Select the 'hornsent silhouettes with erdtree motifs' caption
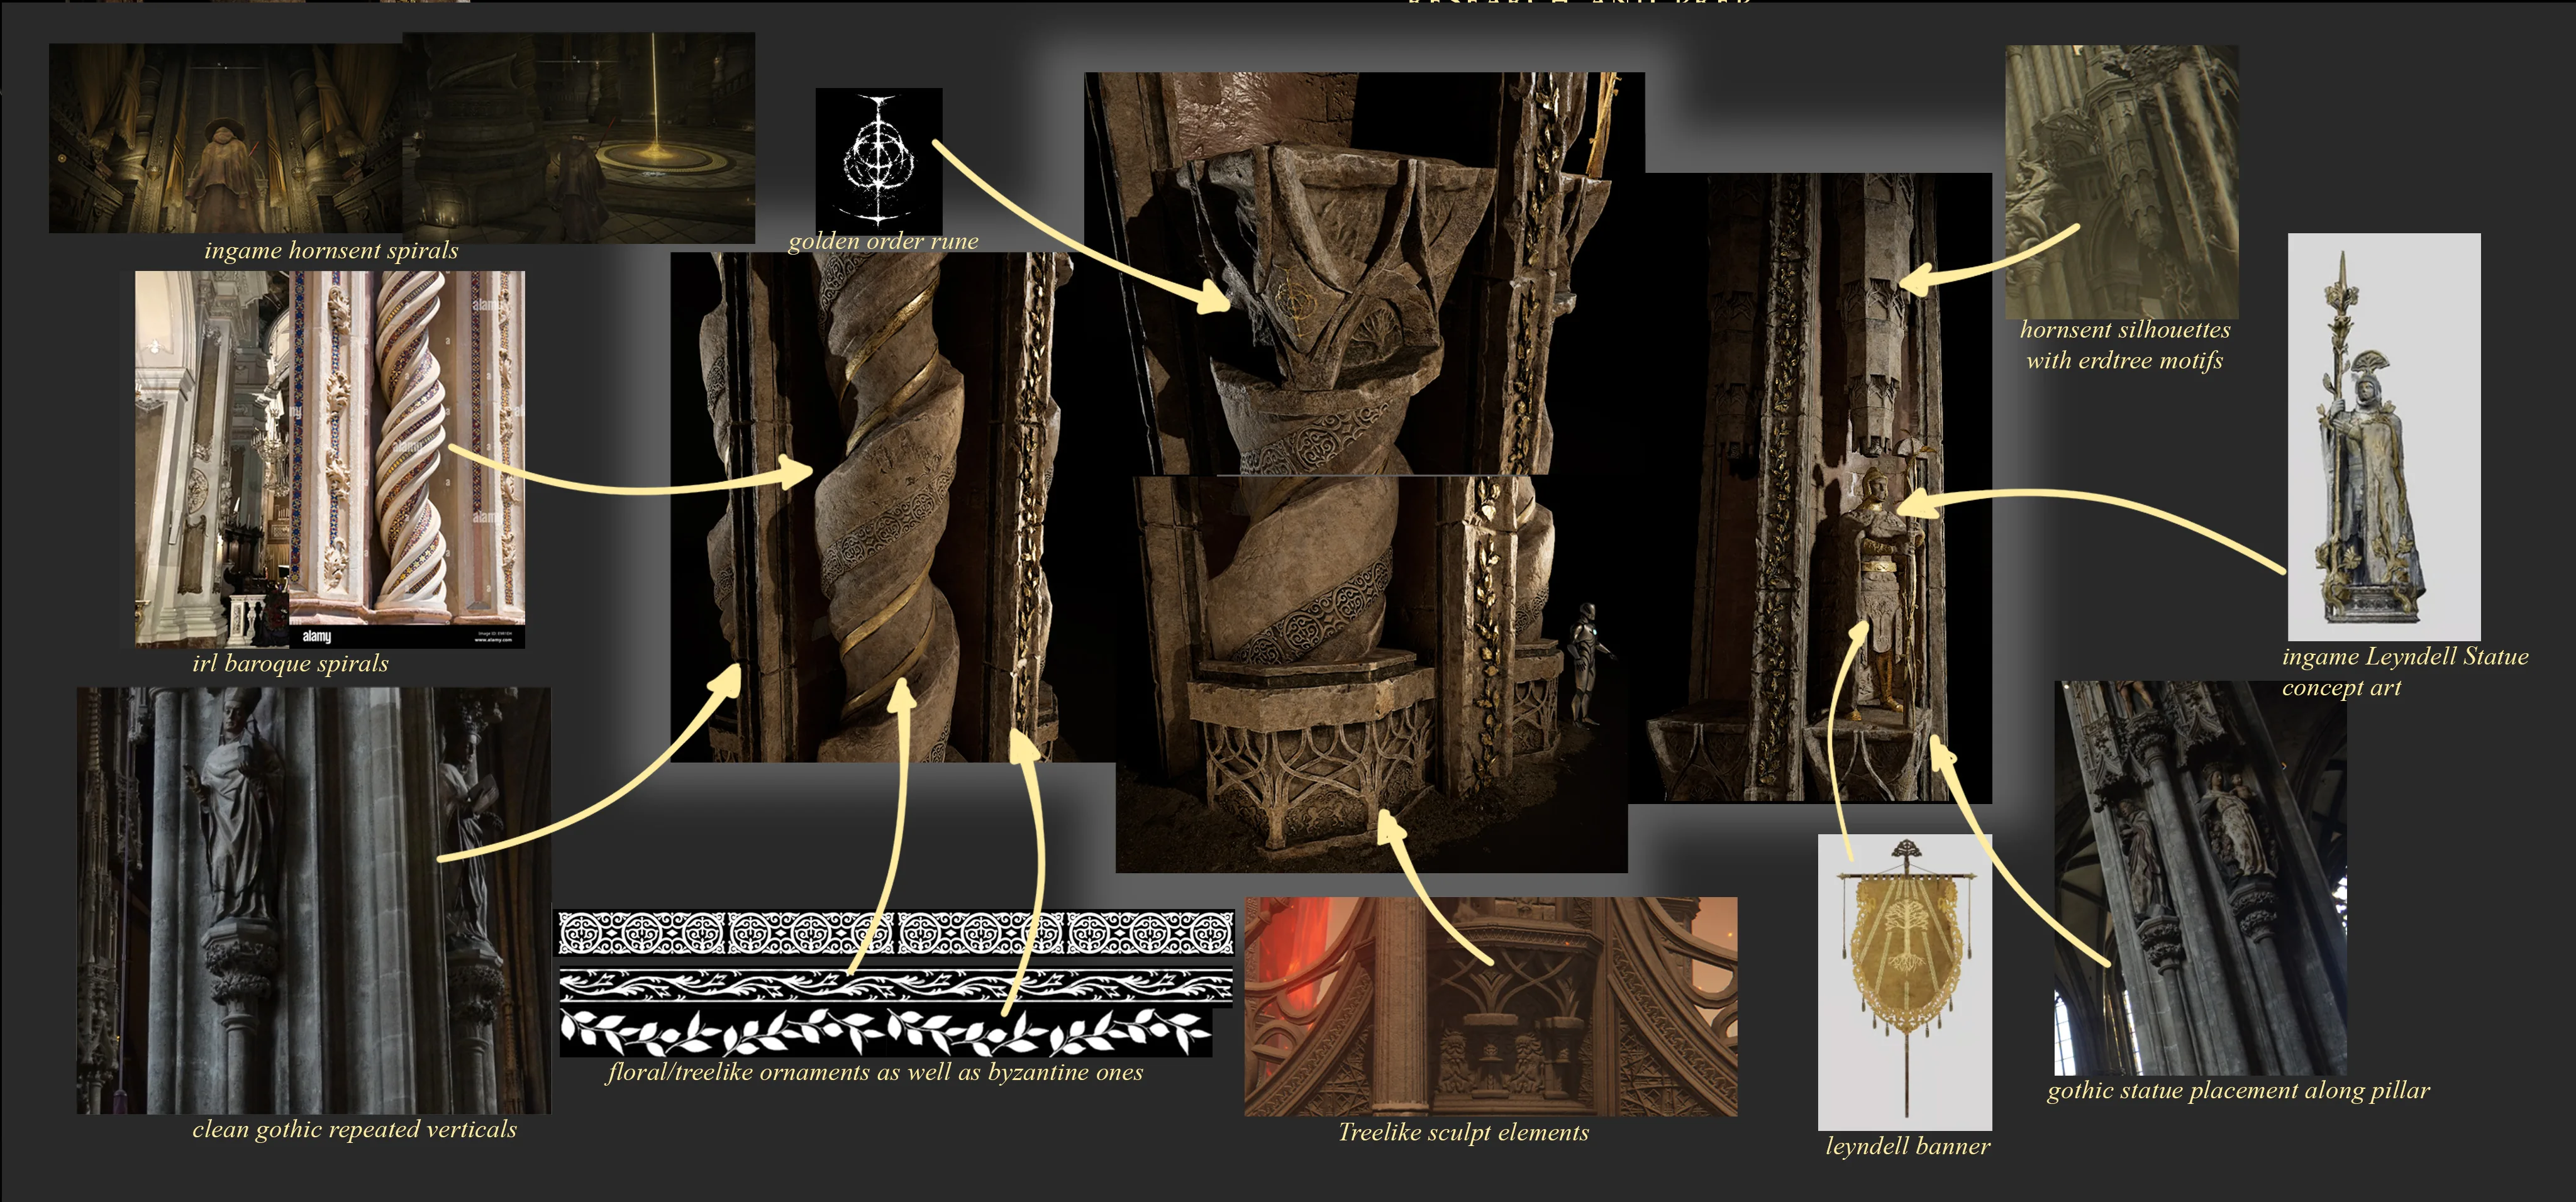This screenshot has width=2576, height=1202. 2125,345
